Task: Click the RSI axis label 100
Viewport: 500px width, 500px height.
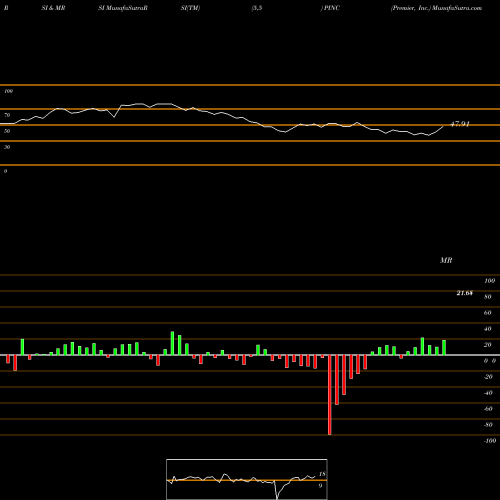Action: point(9,91)
